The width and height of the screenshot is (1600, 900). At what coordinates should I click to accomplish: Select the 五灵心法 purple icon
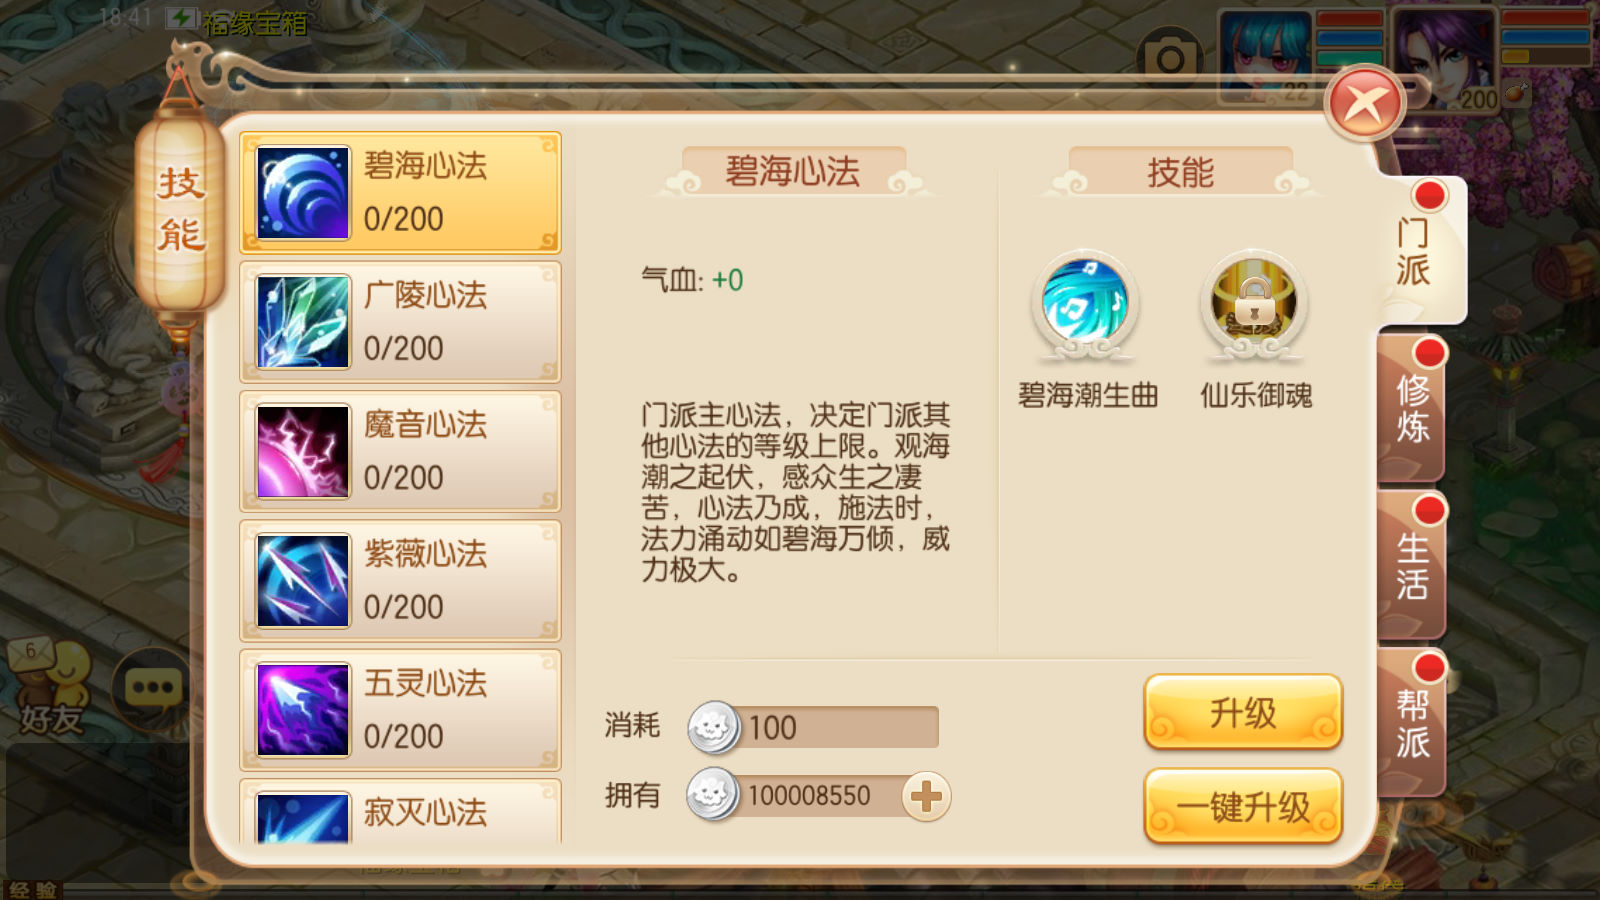(x=303, y=709)
